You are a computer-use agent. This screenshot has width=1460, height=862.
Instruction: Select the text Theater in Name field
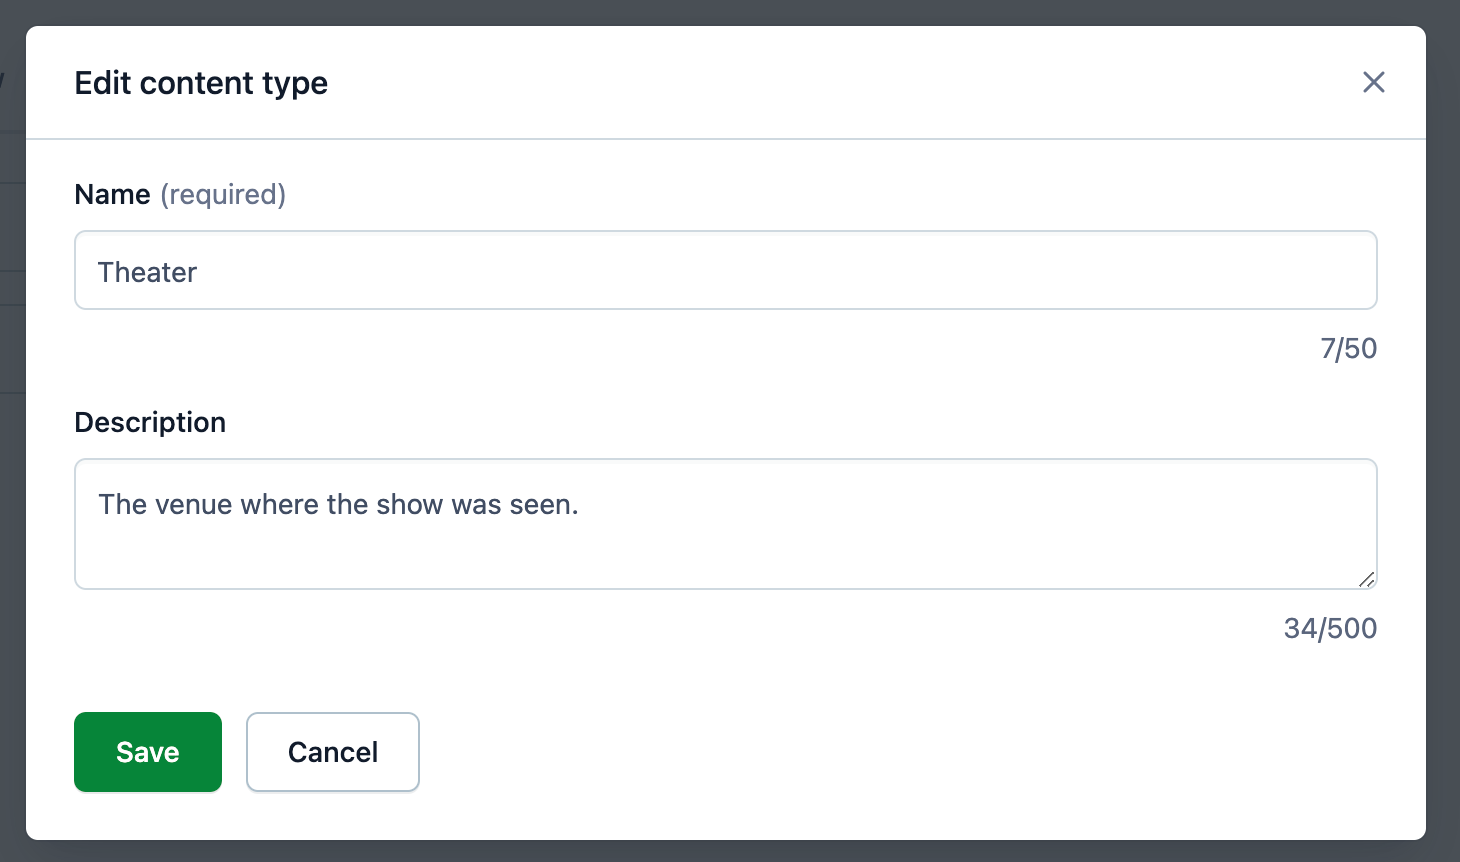pos(147,271)
